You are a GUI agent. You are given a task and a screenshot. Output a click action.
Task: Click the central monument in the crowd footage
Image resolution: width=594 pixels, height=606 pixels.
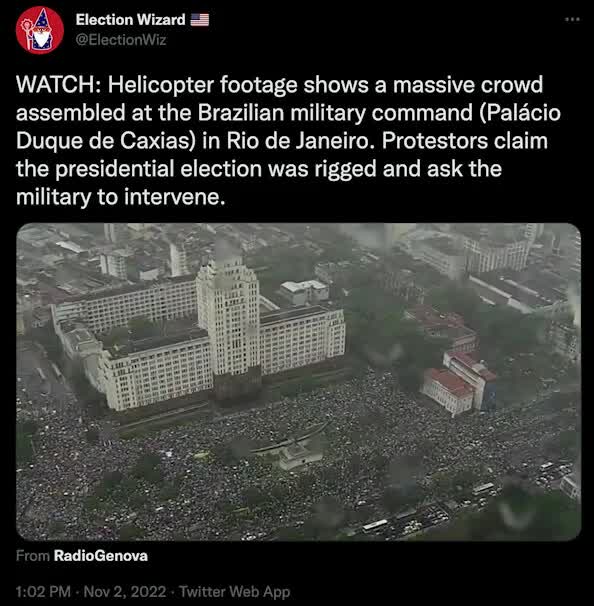pyautogui.click(x=300, y=456)
